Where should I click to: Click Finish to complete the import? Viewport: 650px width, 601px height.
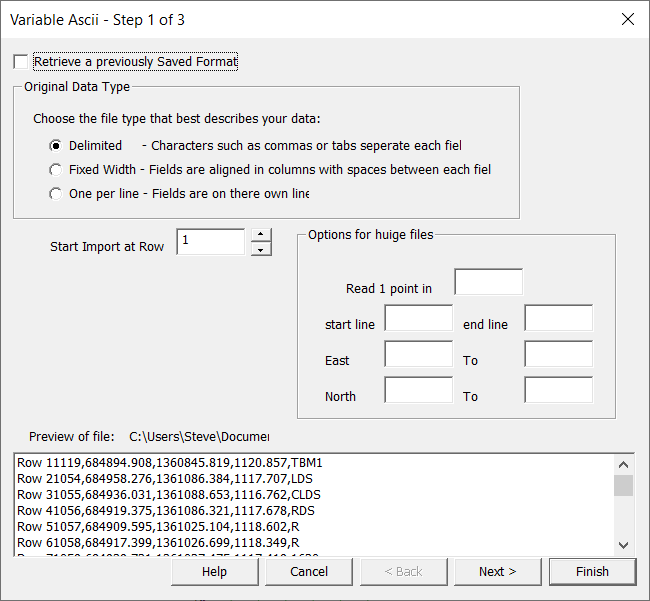click(592, 572)
